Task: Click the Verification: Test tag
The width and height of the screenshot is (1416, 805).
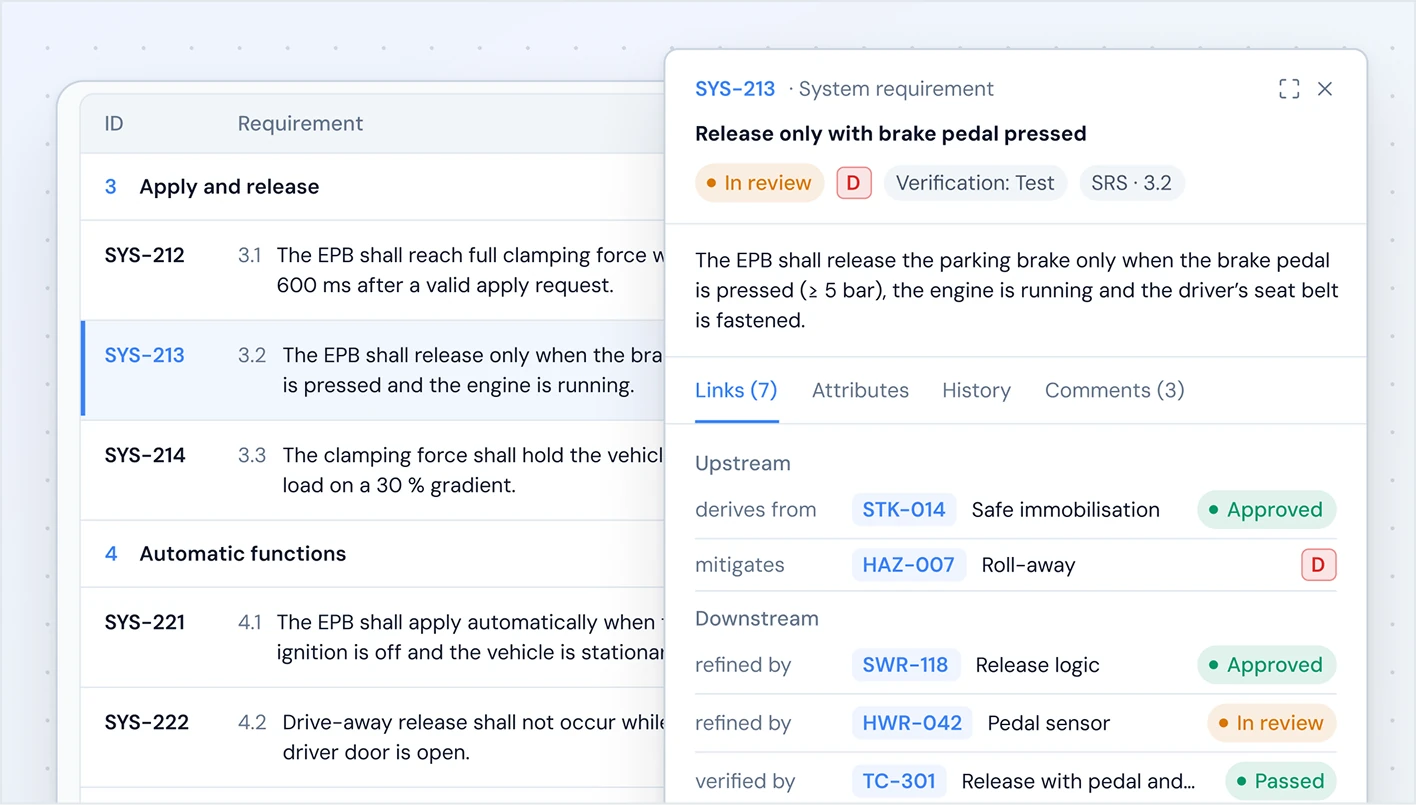Action: [x=975, y=183]
